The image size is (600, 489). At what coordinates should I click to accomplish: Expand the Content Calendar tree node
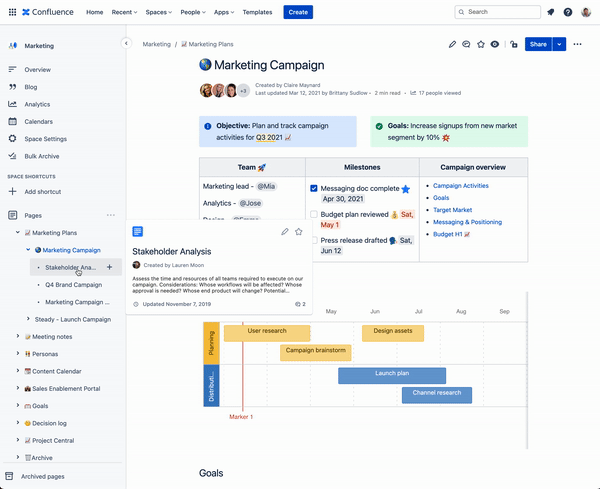point(18,370)
